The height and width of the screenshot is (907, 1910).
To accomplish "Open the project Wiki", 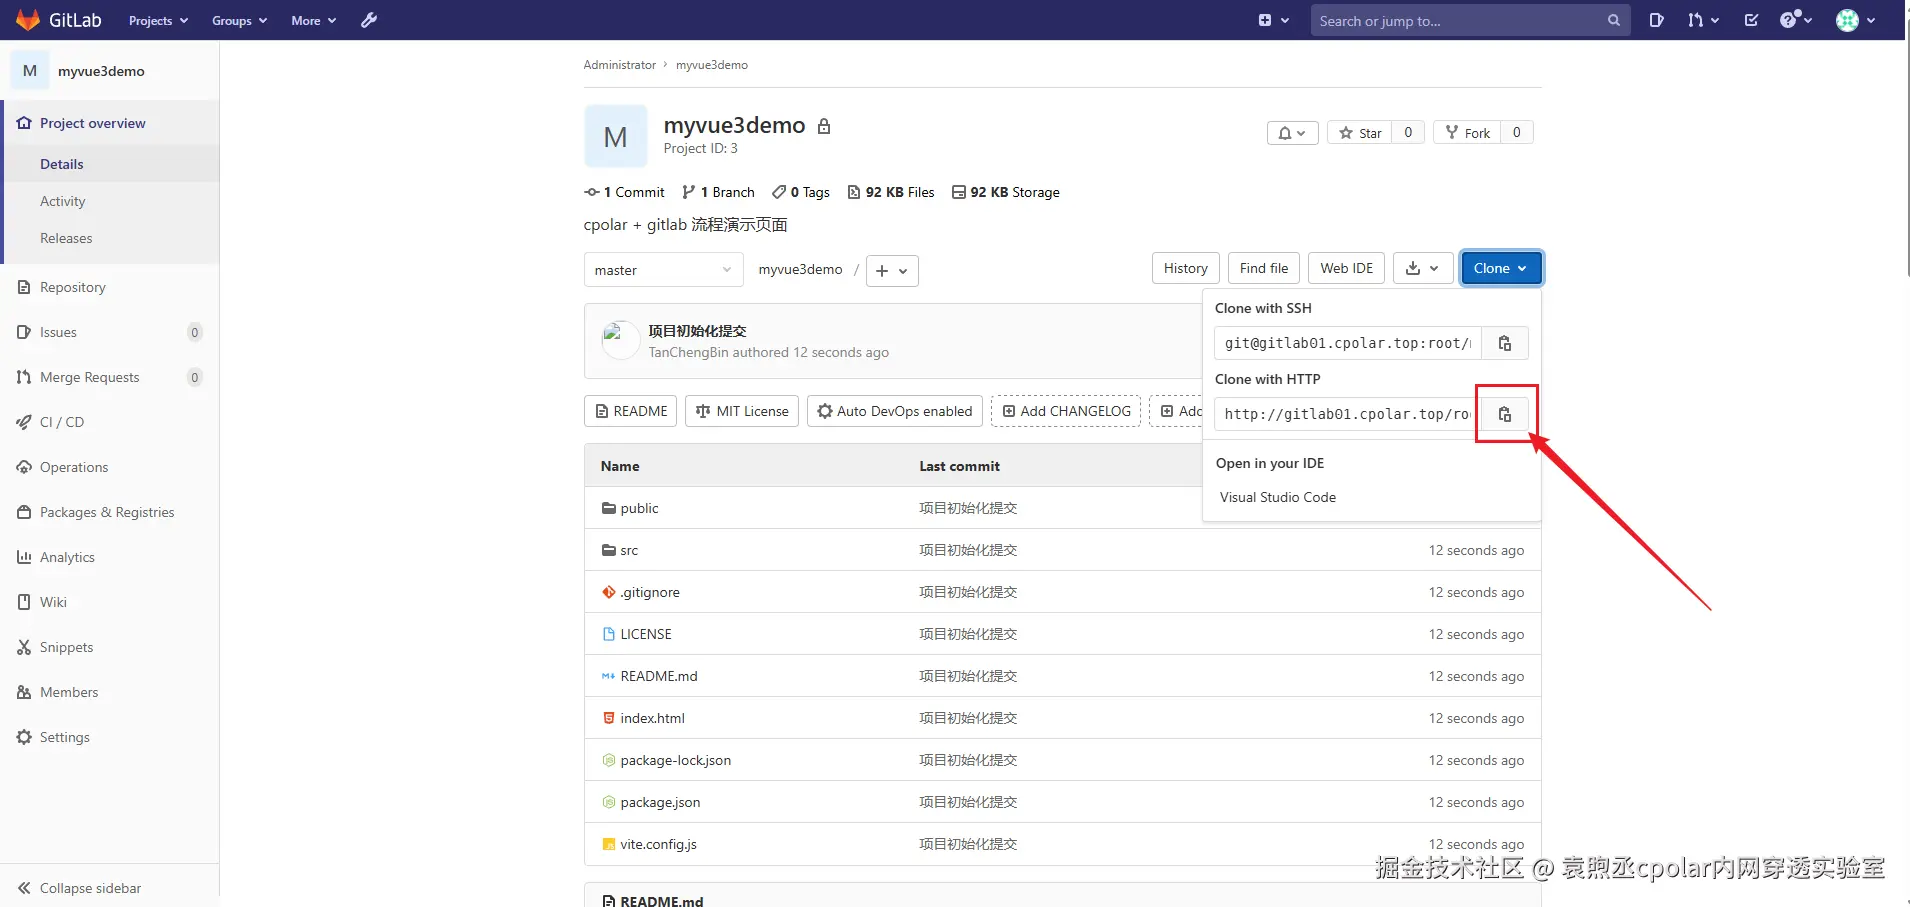I will pos(53,602).
